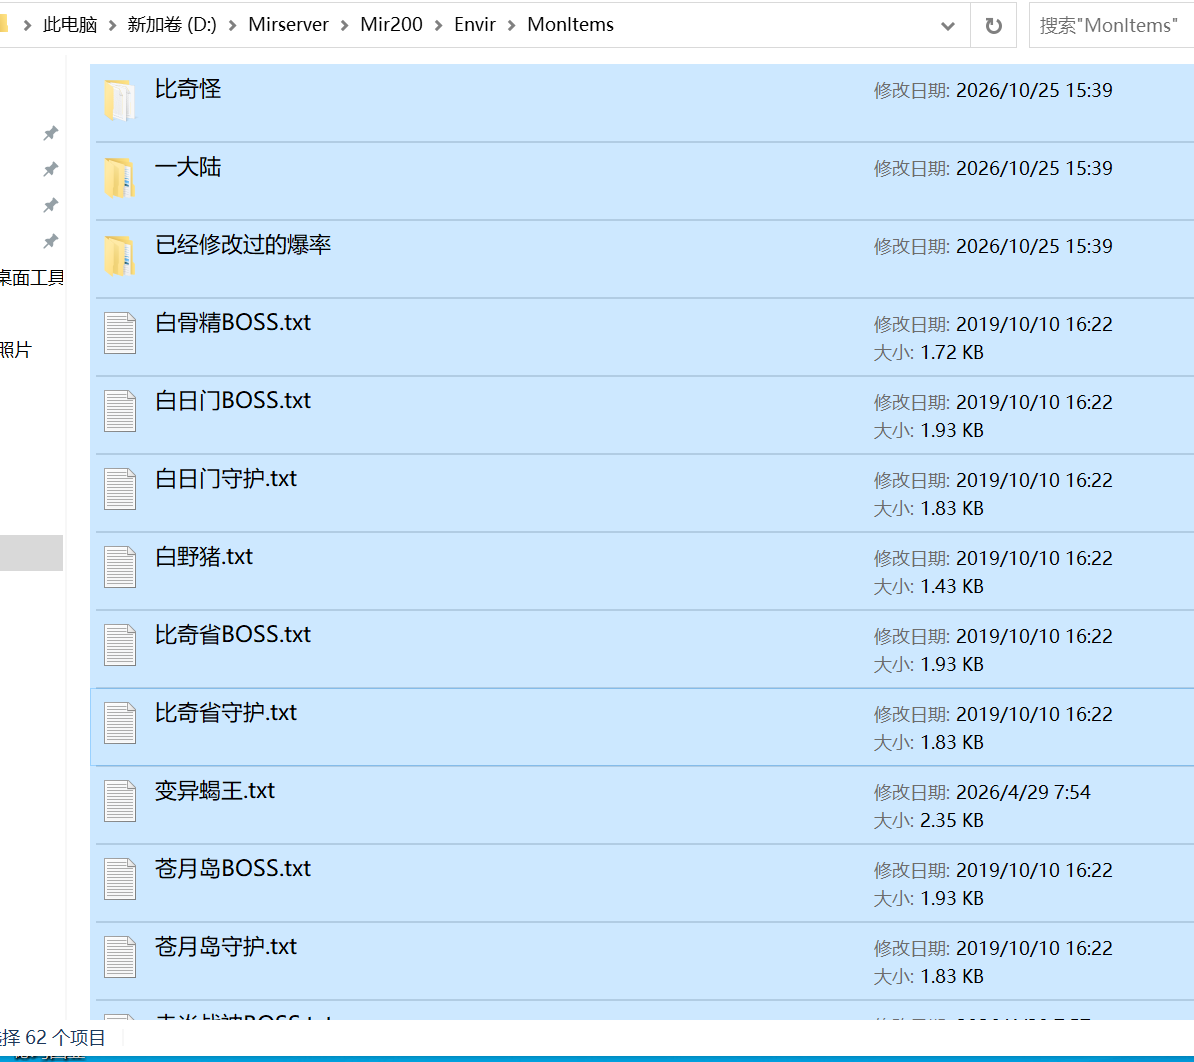Click the 1.72 KB size value
The height and width of the screenshot is (1062, 1194).
pyautogui.click(x=952, y=352)
